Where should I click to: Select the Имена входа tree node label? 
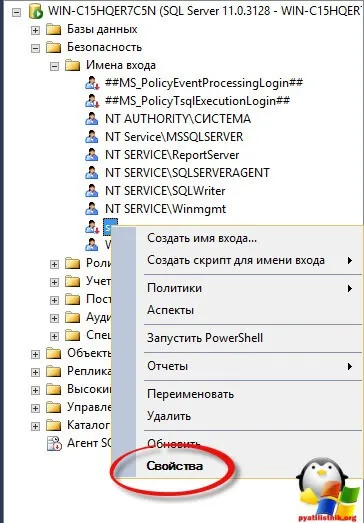click(x=121, y=65)
